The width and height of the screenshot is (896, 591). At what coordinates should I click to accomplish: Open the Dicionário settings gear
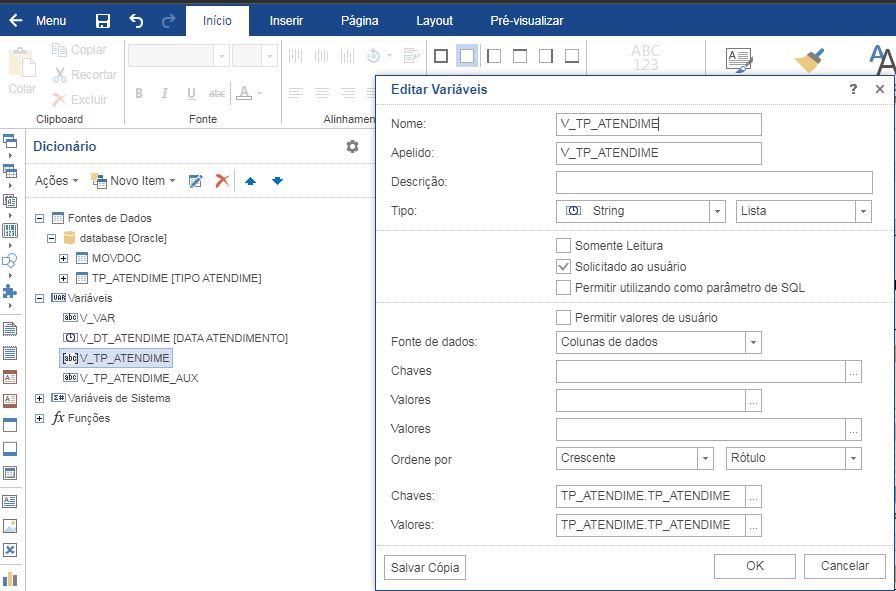(x=353, y=146)
